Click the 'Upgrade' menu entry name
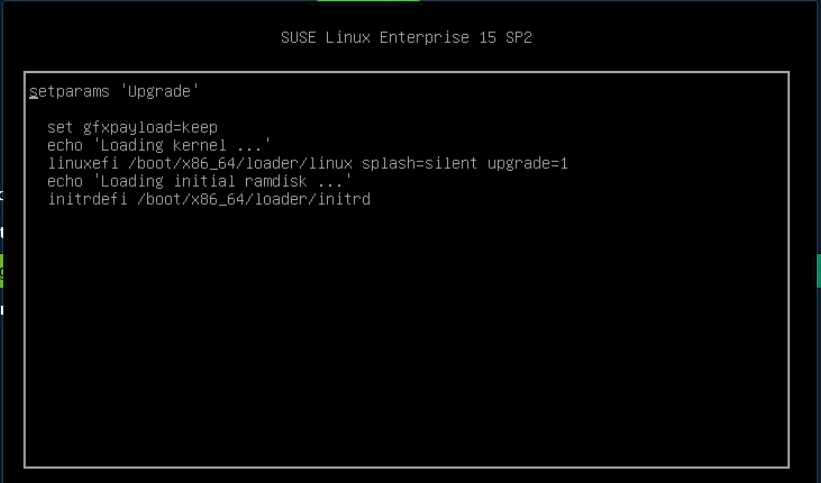Viewport: 821px width, 483px height. (x=159, y=91)
